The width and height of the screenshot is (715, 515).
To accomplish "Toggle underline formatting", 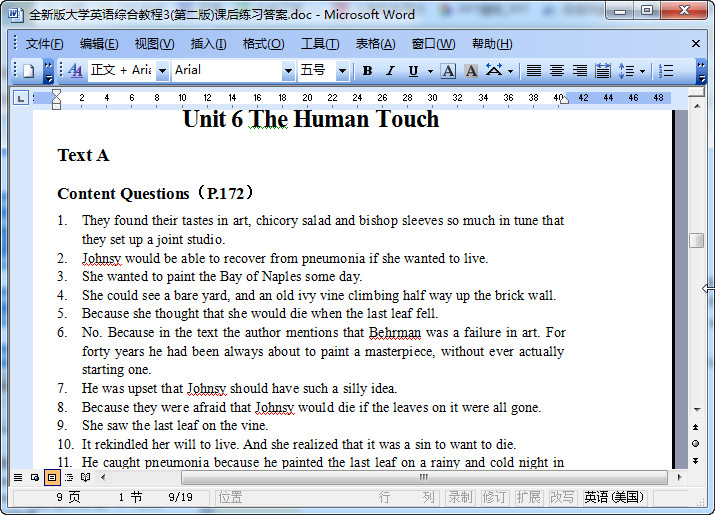I will (413, 71).
